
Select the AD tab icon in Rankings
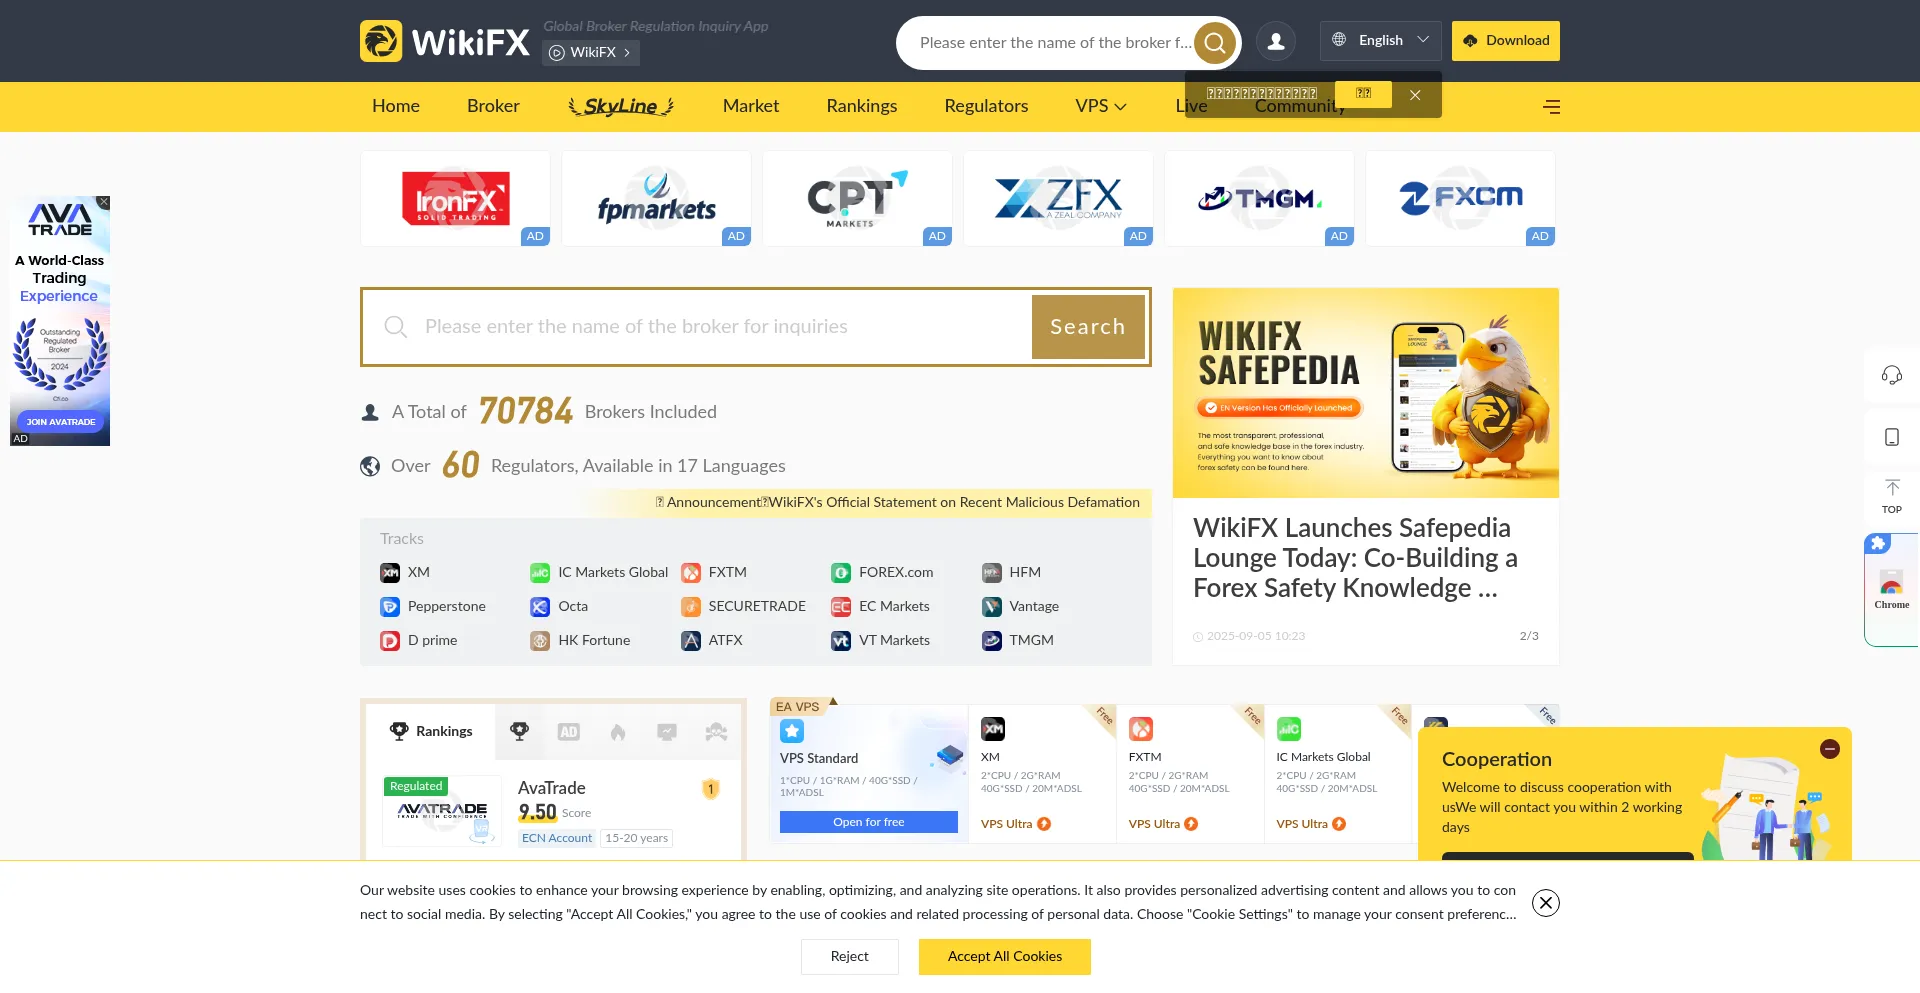click(569, 732)
